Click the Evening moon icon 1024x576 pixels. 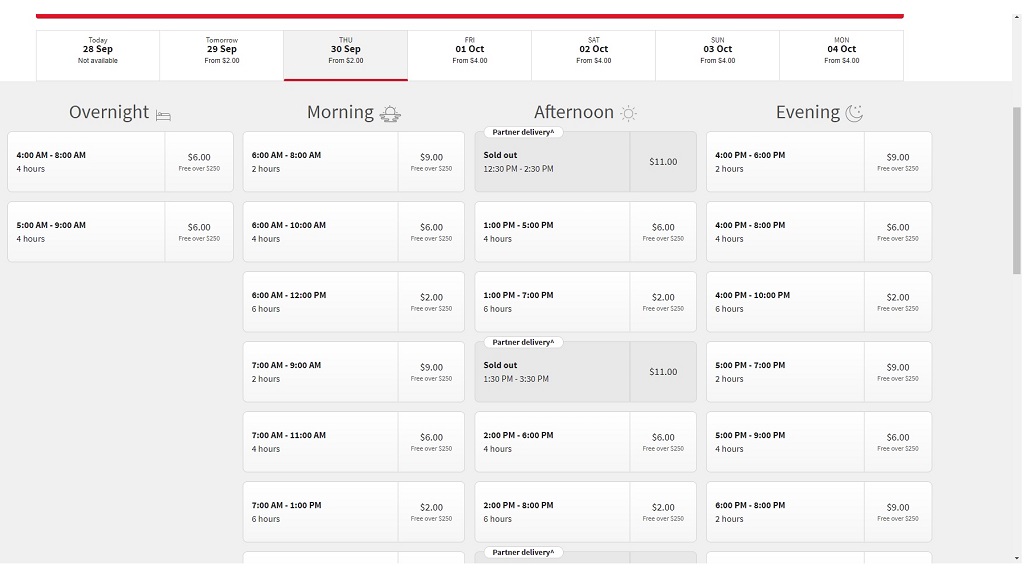coord(854,113)
